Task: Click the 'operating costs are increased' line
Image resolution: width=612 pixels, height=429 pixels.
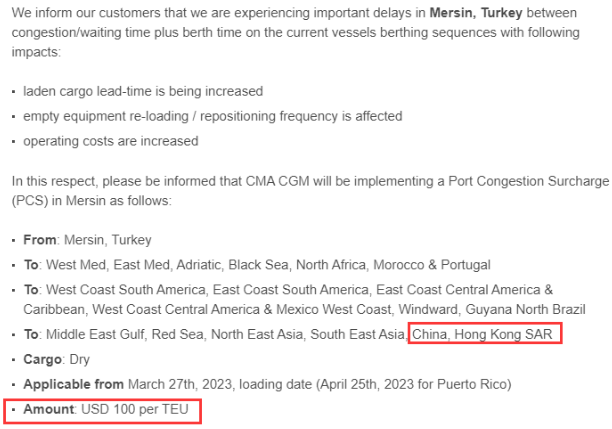Action: click(x=111, y=141)
